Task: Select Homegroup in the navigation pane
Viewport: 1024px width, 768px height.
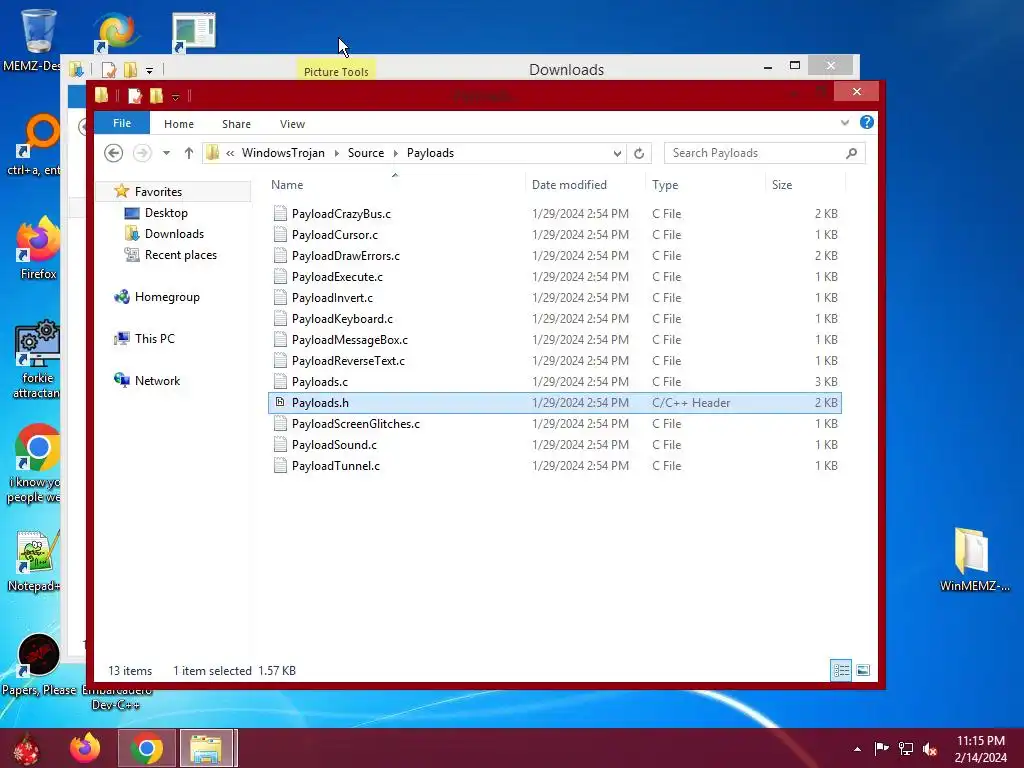Action: [x=167, y=296]
